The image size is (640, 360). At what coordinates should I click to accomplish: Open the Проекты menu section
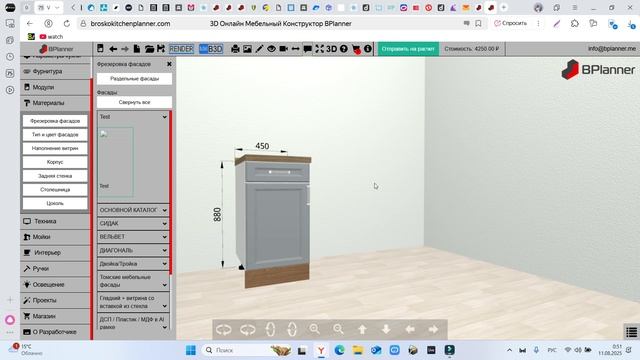pyautogui.click(x=55, y=300)
